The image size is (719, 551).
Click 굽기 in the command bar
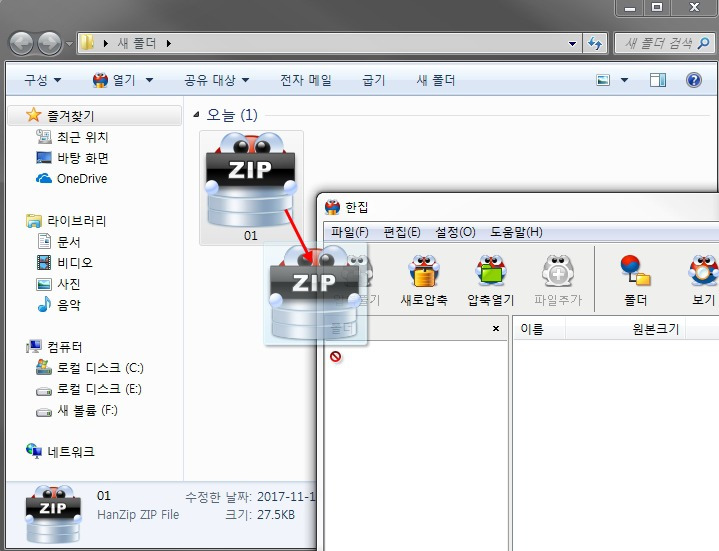pos(374,80)
